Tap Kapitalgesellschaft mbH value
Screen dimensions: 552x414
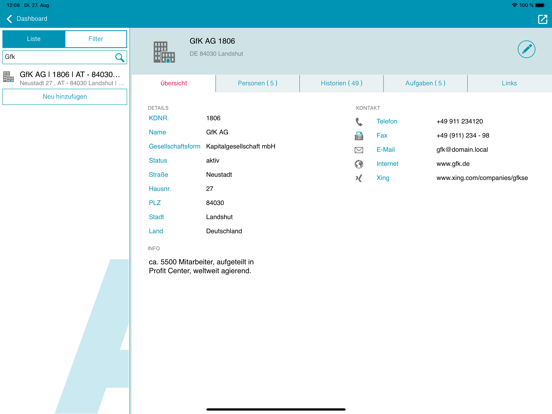(x=240, y=146)
